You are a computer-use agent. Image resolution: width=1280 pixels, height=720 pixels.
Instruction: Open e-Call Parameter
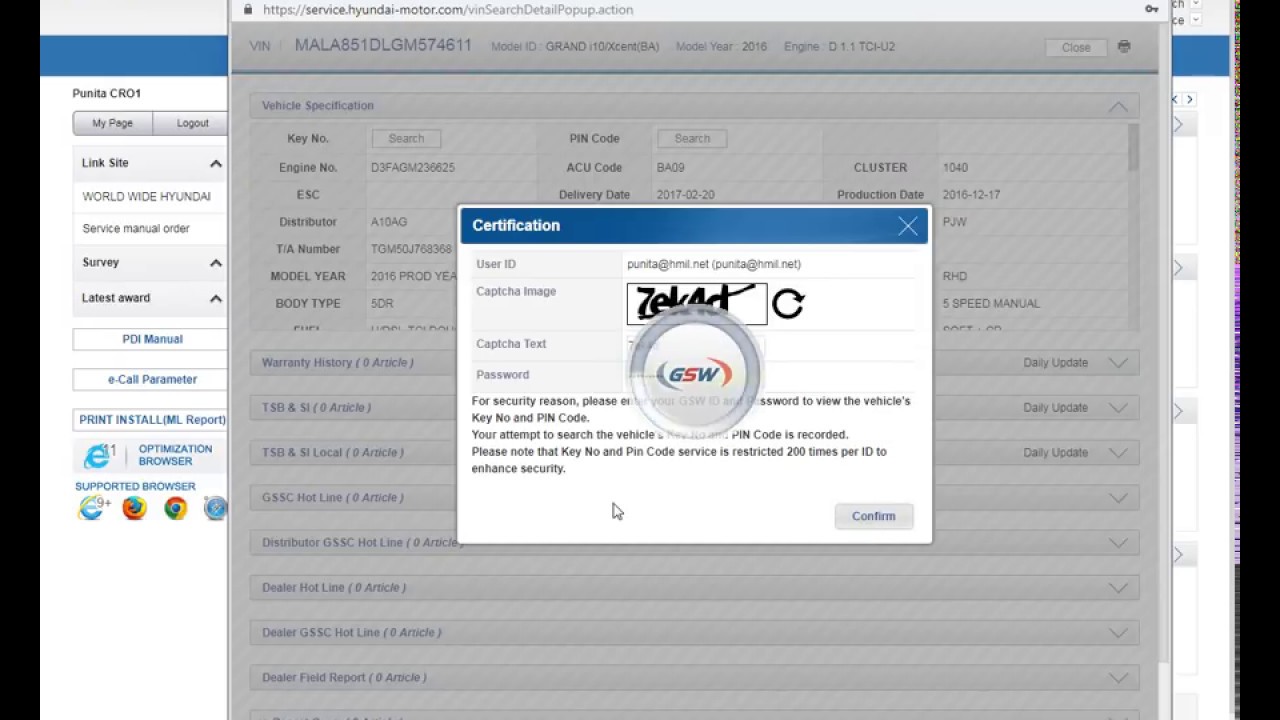click(x=152, y=379)
